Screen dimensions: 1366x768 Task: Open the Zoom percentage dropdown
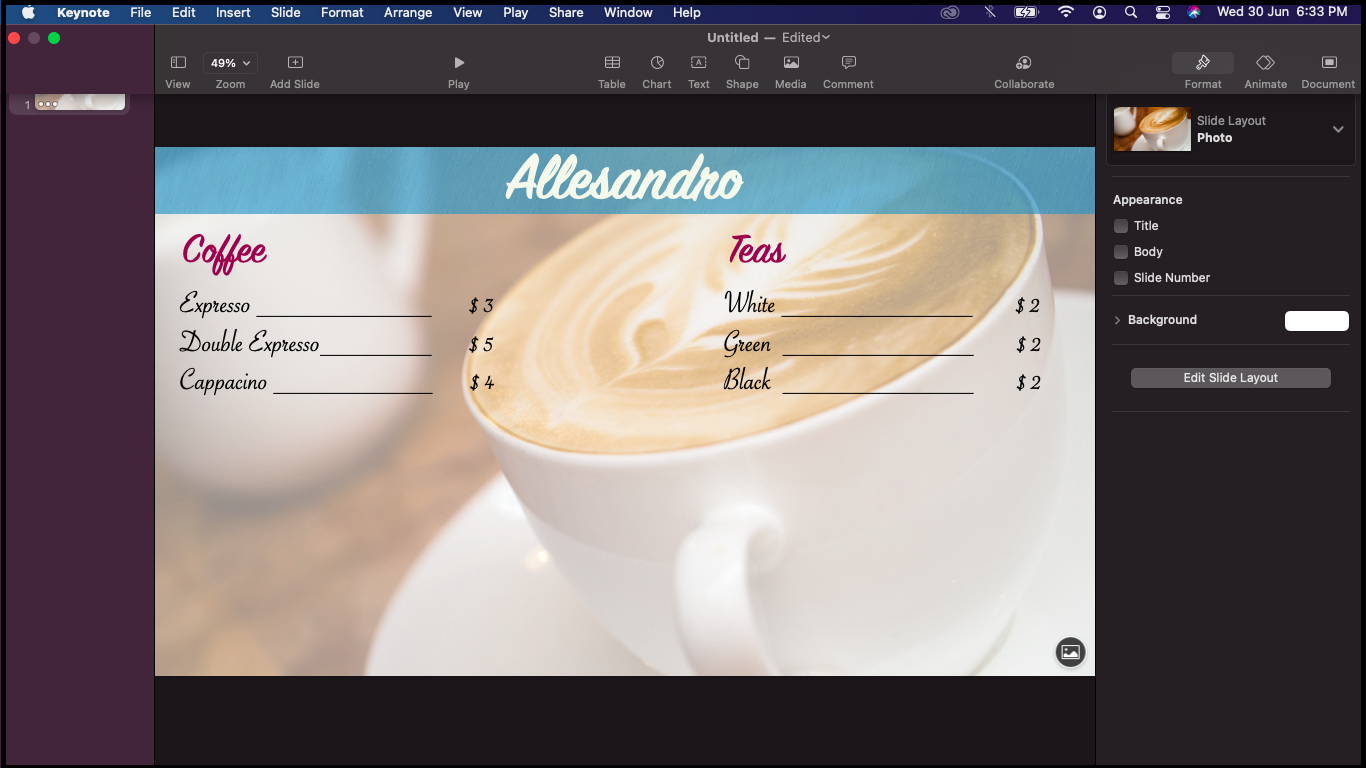pos(229,62)
